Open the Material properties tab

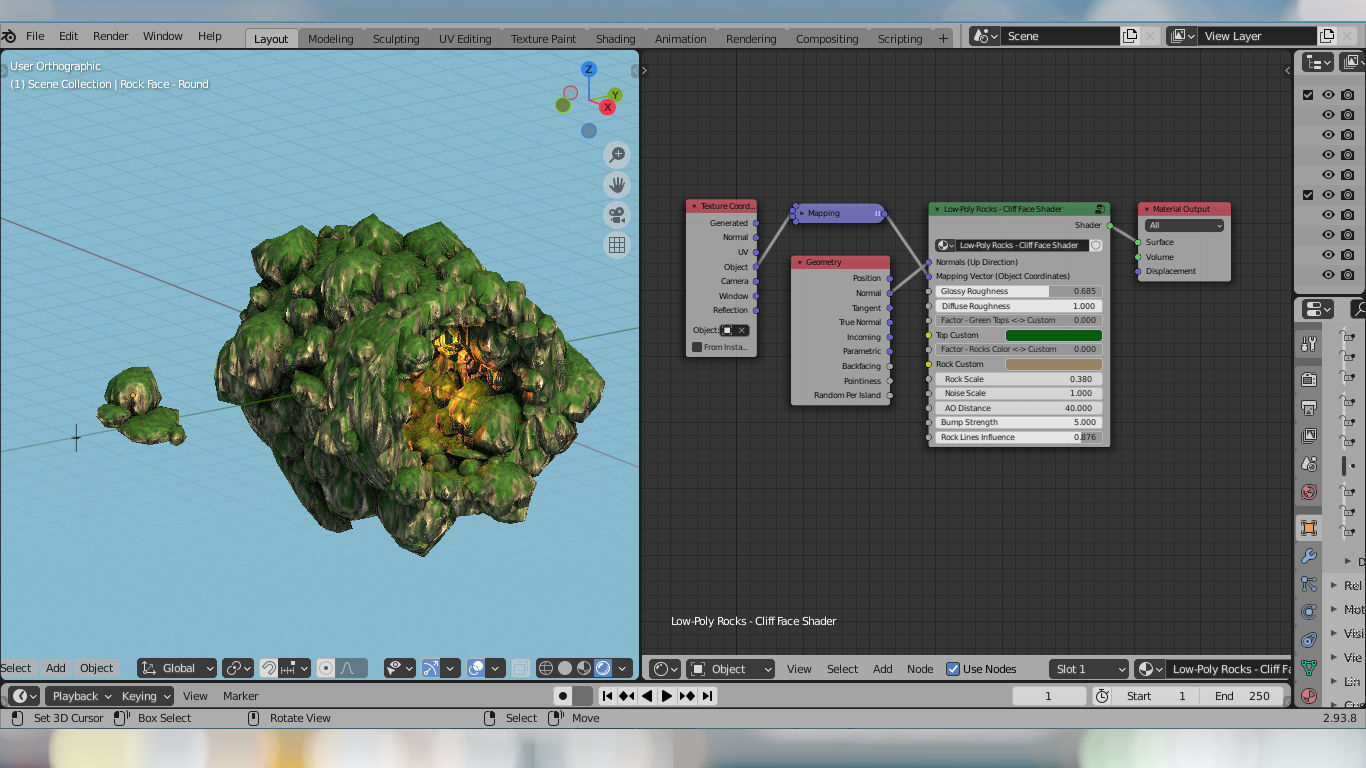click(x=1309, y=696)
